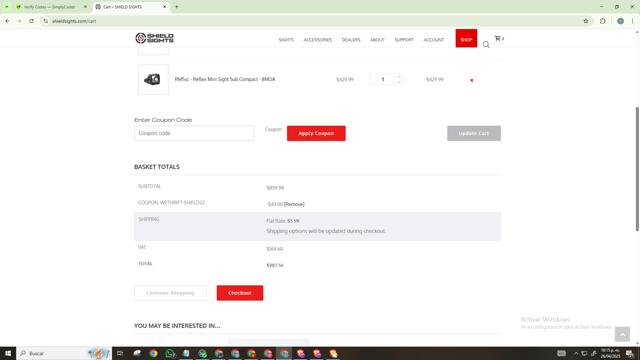The height and width of the screenshot is (360, 640).
Task: Open the touch keyboard tray icon
Action: [562, 353]
